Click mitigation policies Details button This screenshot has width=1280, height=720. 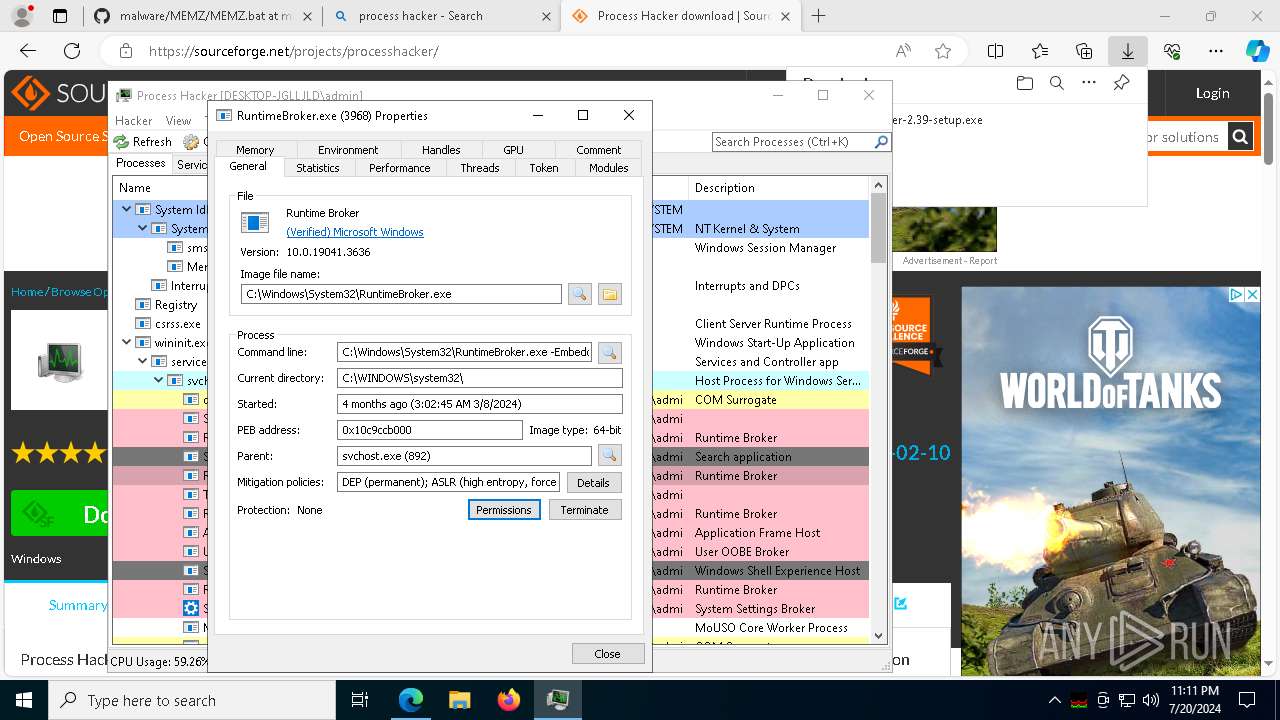pos(593,482)
